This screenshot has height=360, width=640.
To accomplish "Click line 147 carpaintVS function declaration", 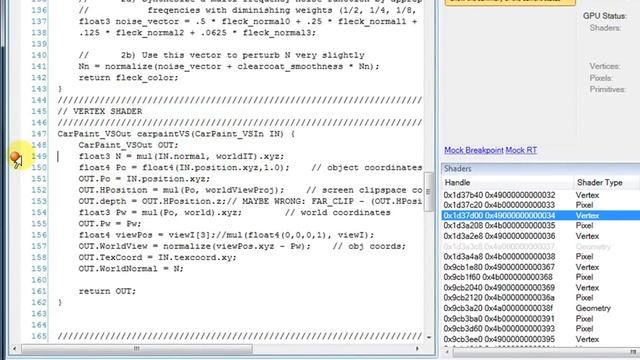I will click(176, 134).
